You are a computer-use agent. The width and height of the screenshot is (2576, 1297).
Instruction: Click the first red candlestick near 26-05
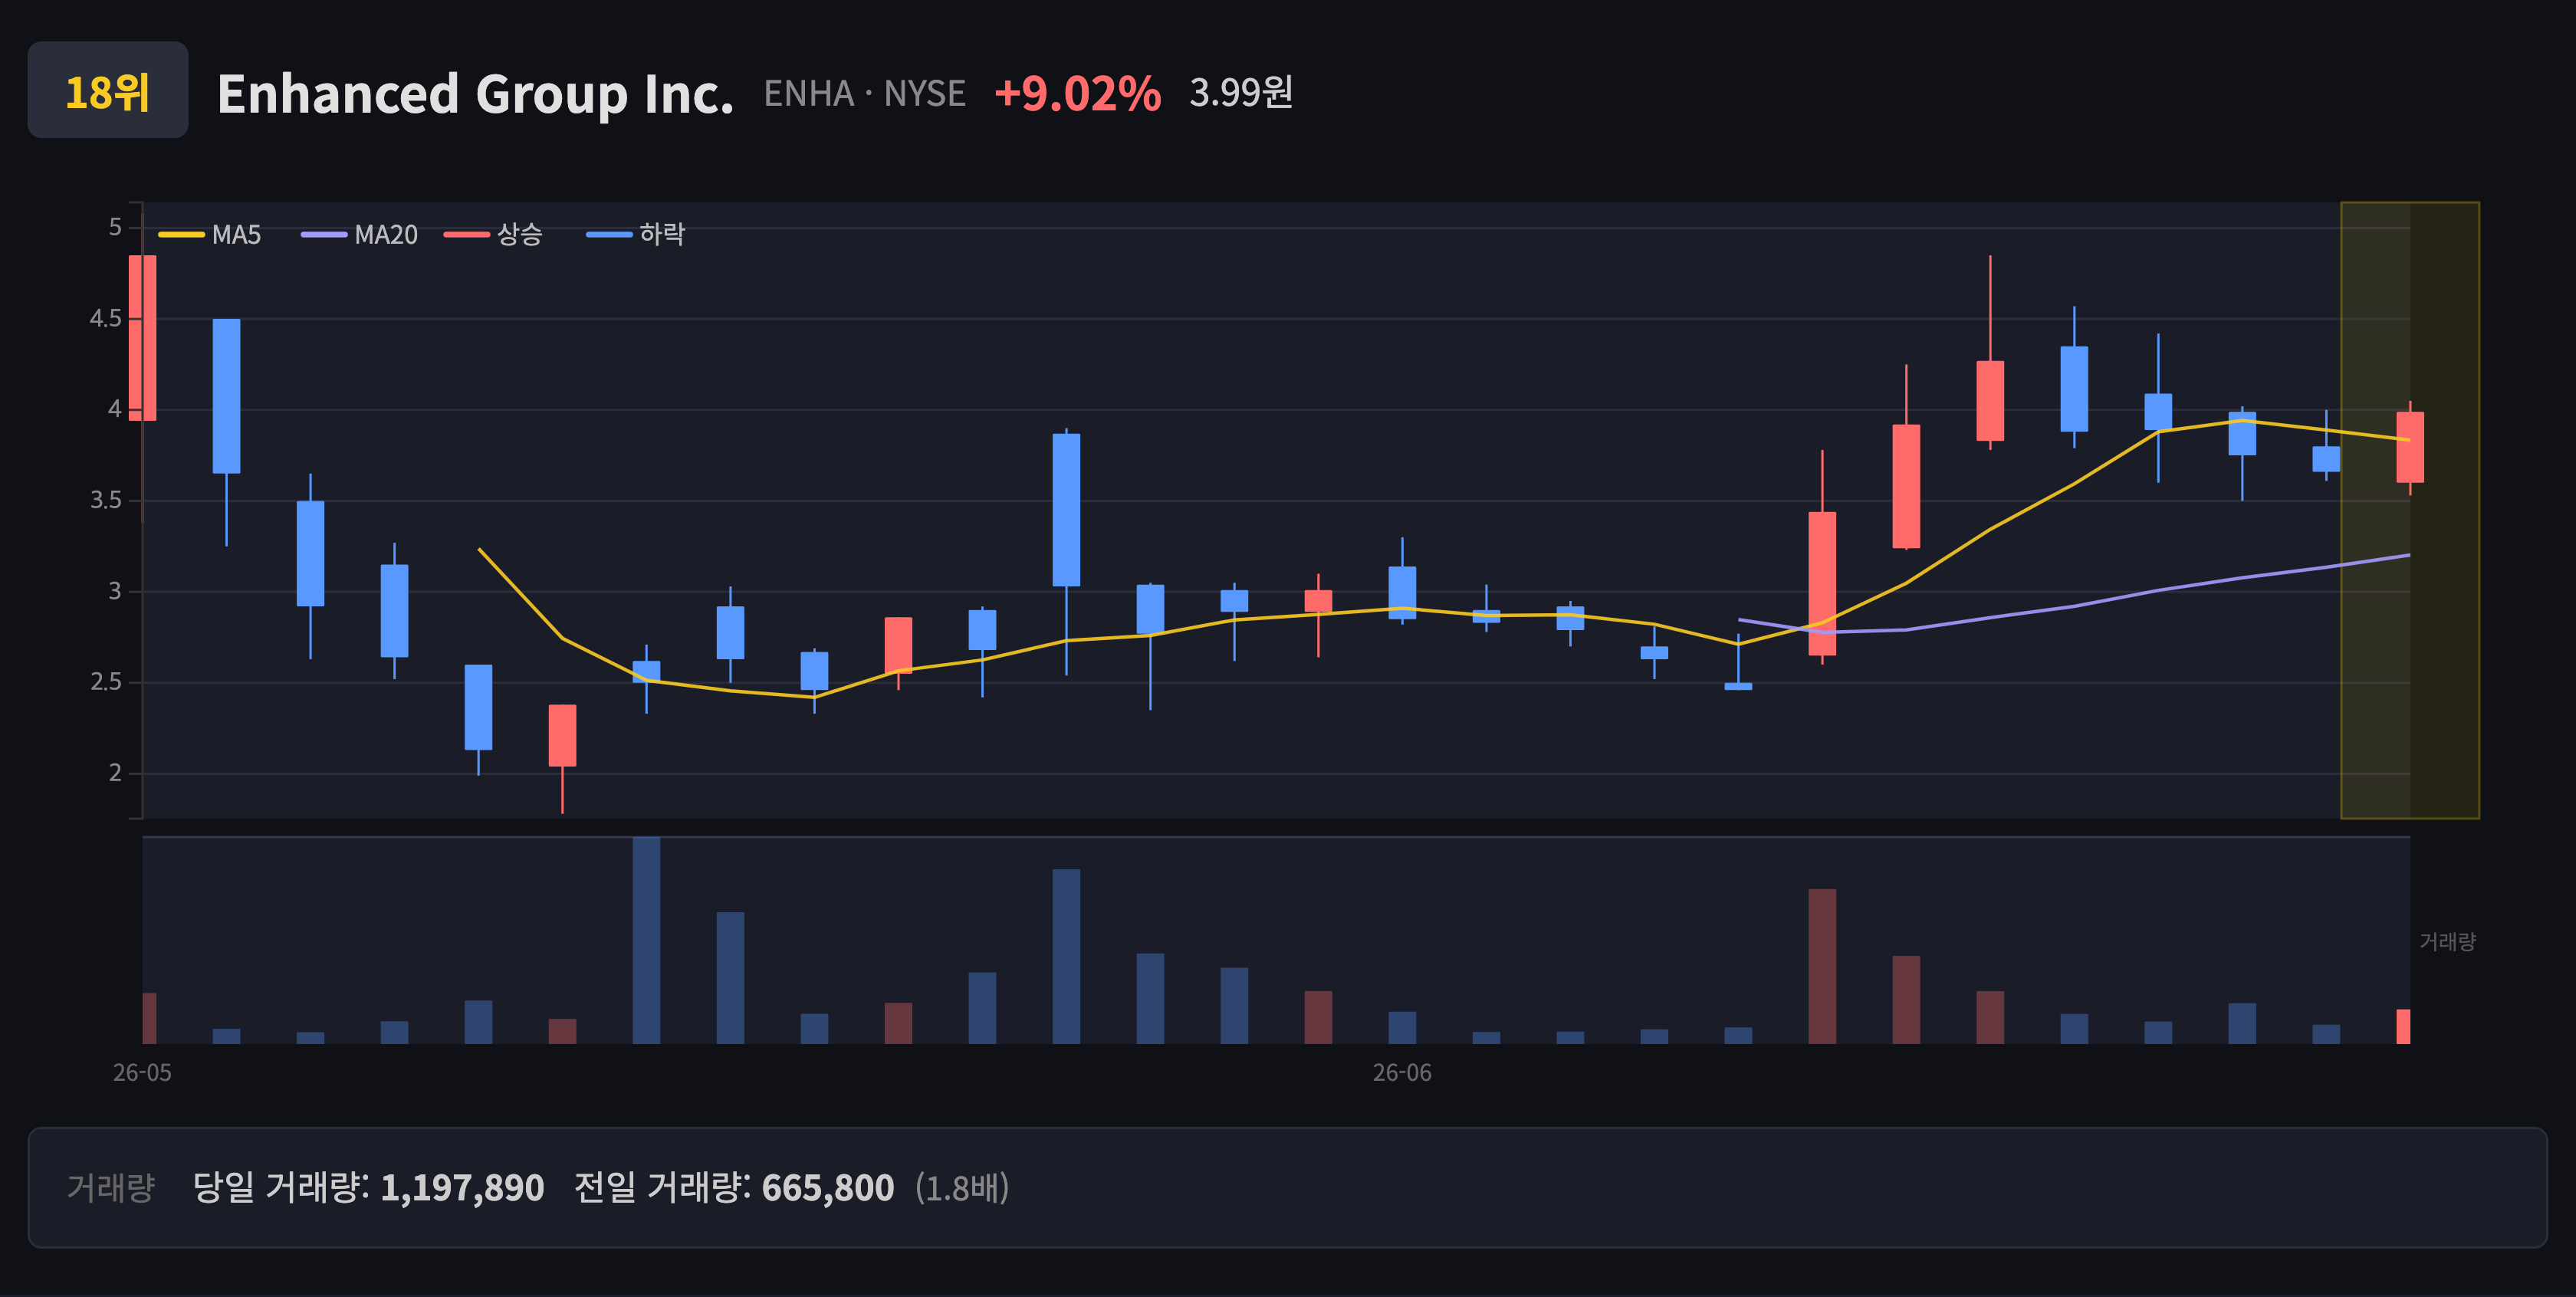click(142, 338)
